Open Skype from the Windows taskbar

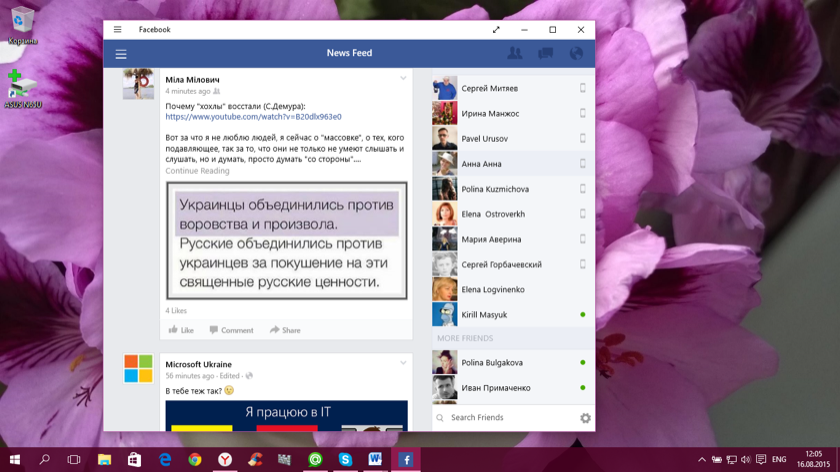(x=345, y=459)
